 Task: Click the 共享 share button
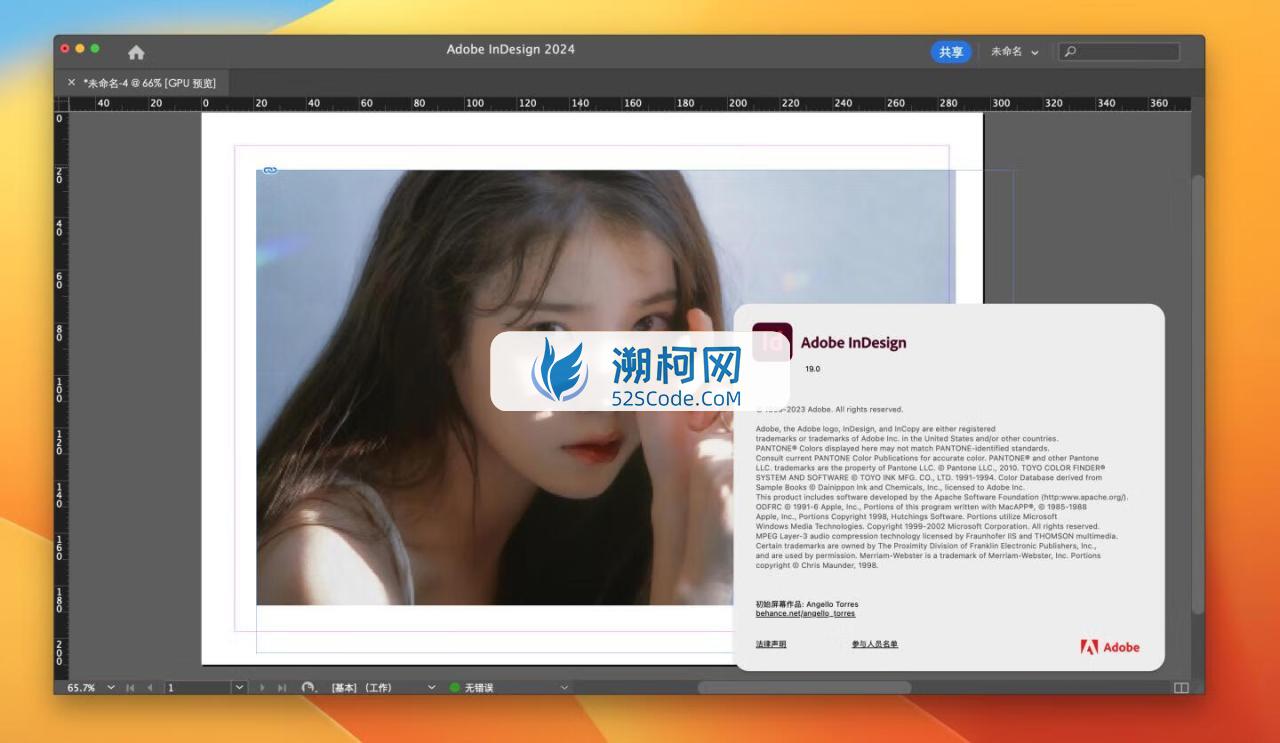click(951, 52)
